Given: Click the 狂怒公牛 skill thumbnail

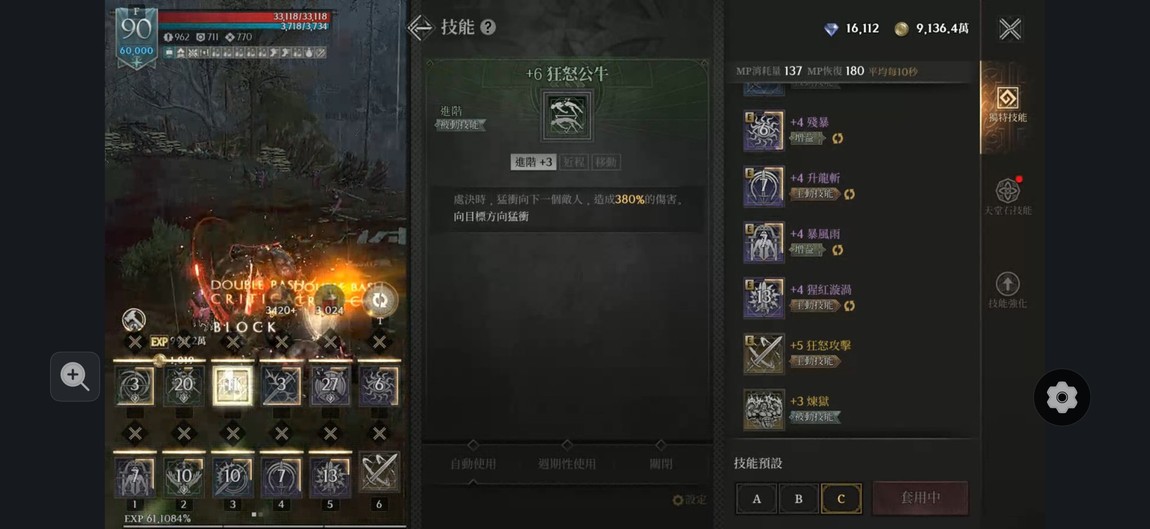Looking at the screenshot, I should tap(568, 115).
